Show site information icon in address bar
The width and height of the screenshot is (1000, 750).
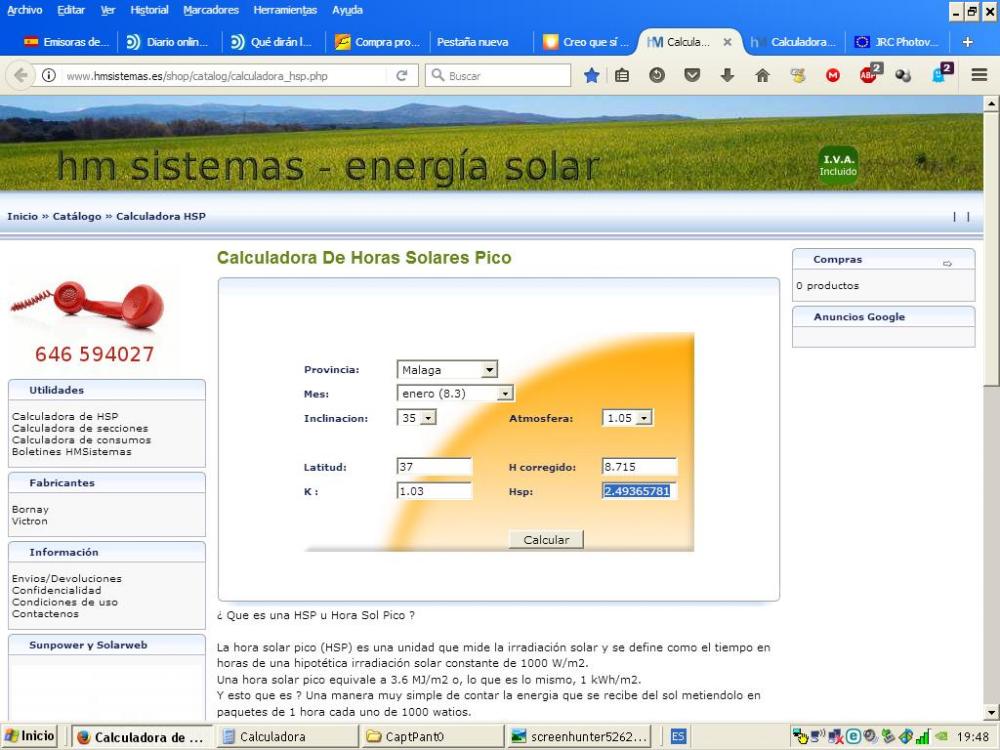(x=48, y=75)
